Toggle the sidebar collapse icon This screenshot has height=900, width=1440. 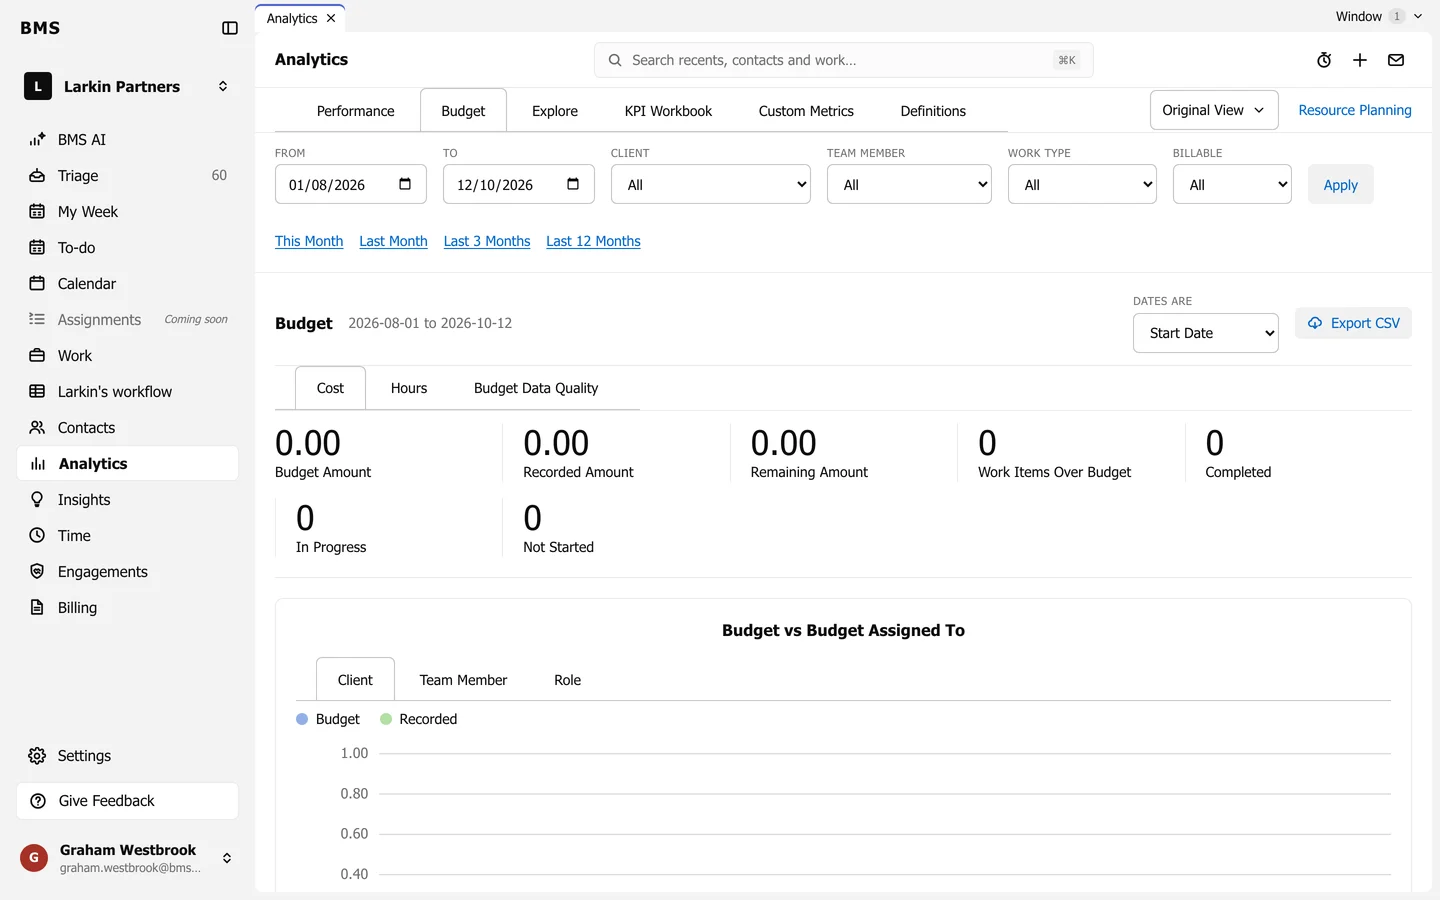click(x=230, y=28)
